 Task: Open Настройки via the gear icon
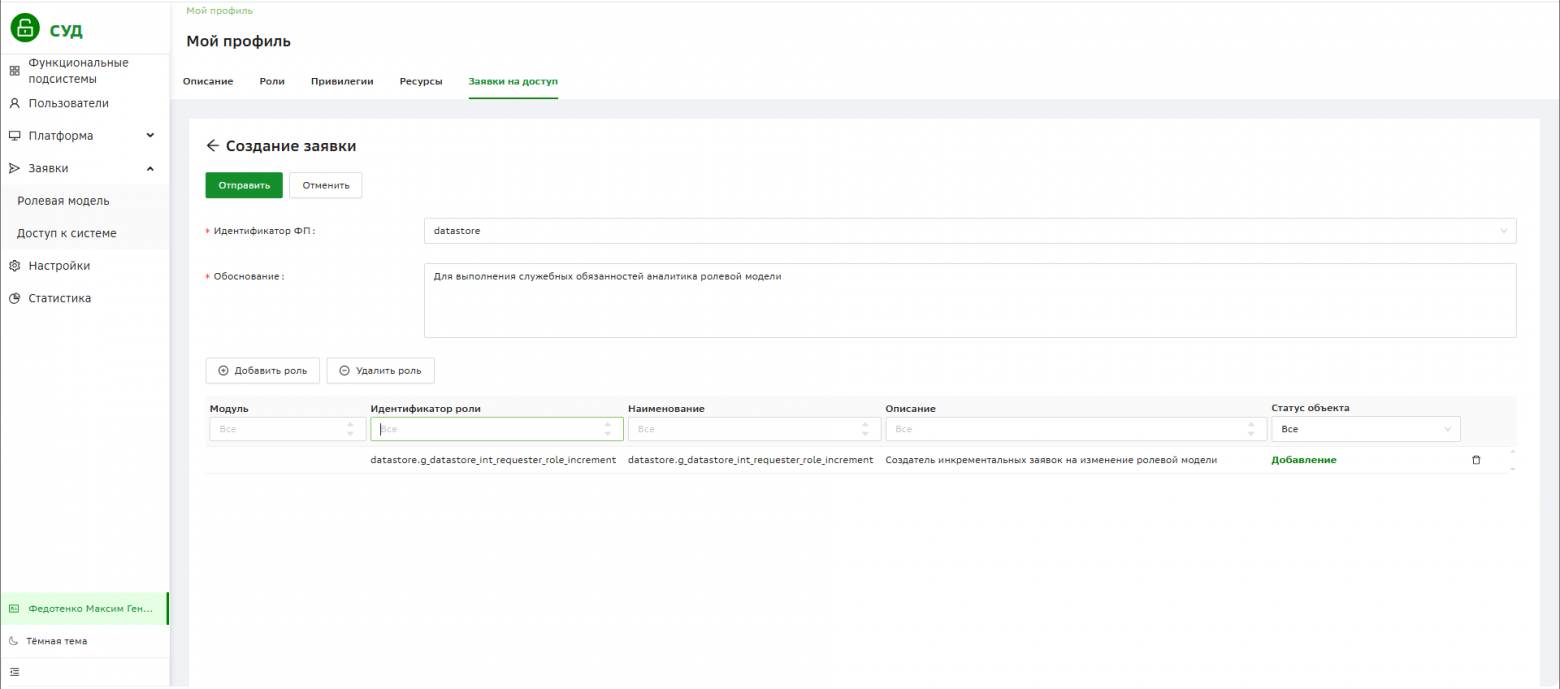(14, 266)
